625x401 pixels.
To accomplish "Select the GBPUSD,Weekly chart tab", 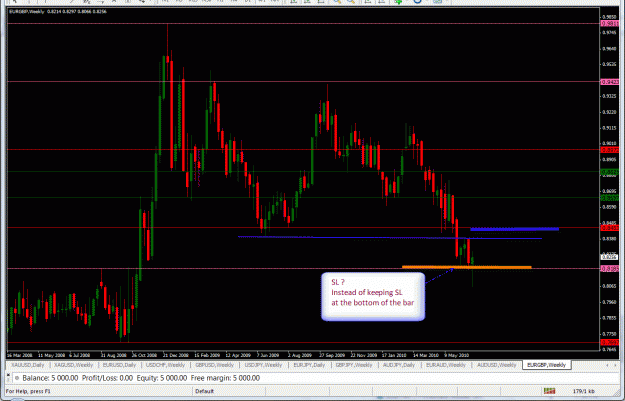I will point(214,365).
